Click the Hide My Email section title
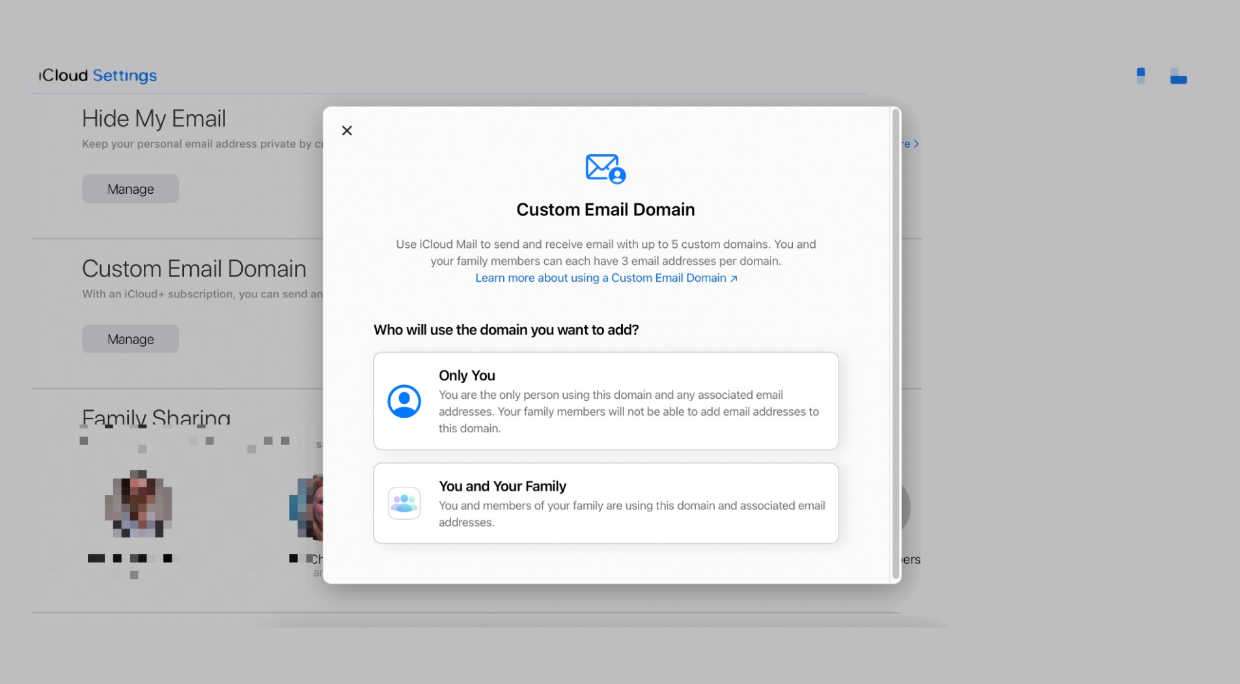1240x684 pixels. coord(154,118)
